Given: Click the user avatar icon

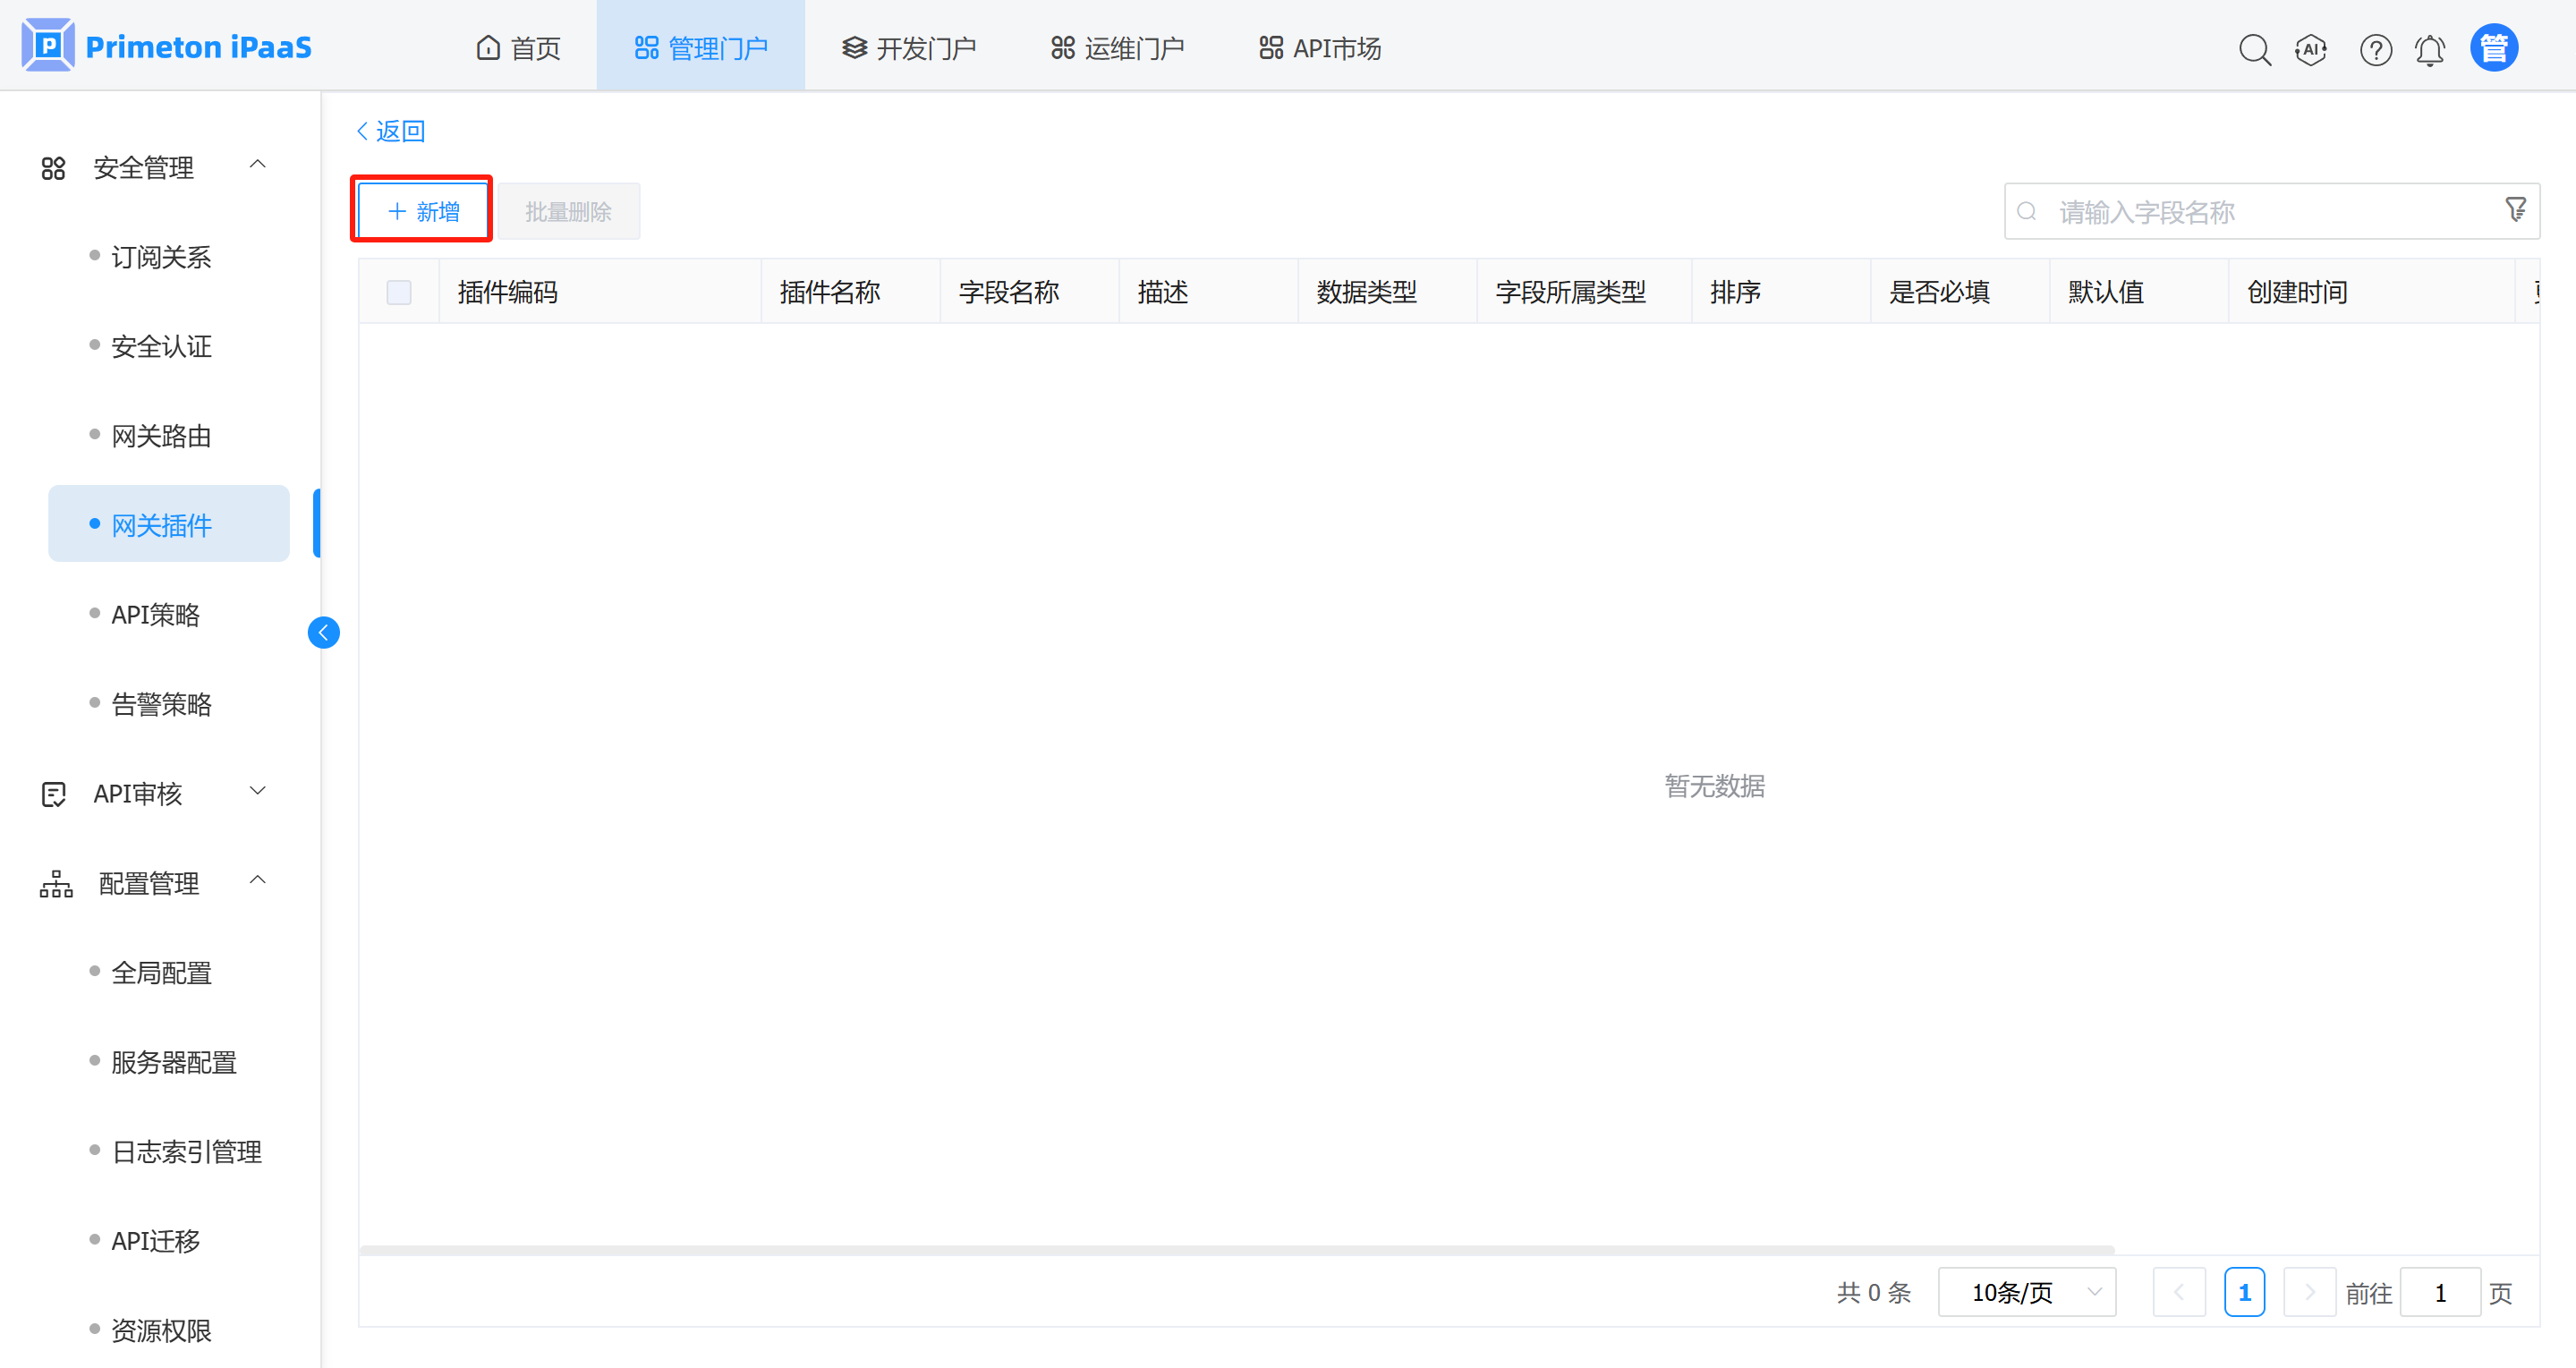Looking at the screenshot, I should coord(2494,48).
